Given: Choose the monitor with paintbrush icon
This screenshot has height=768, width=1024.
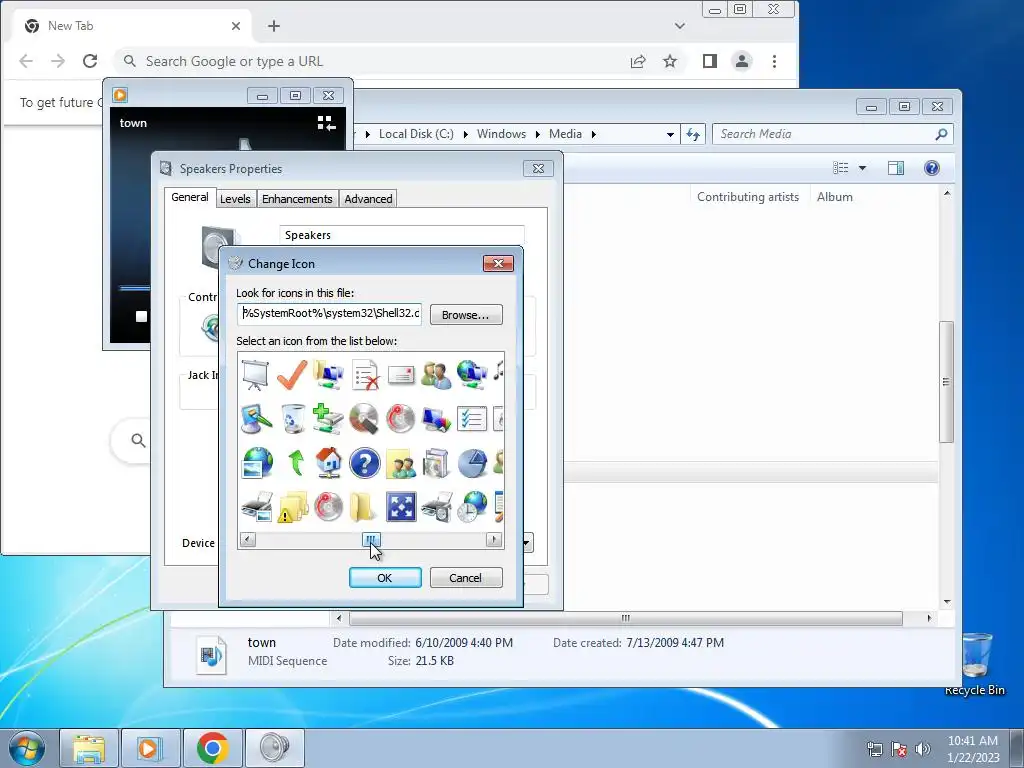Looking at the screenshot, I should (x=256, y=419).
